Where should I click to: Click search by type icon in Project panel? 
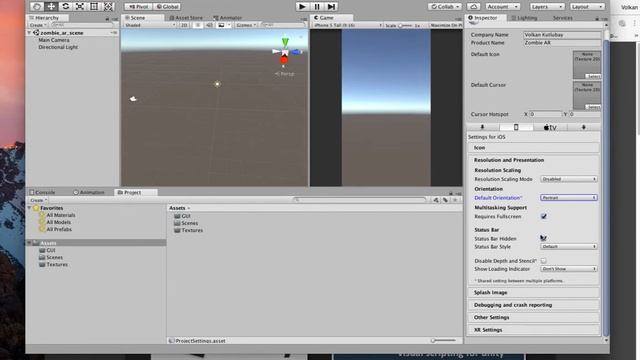point(436,200)
